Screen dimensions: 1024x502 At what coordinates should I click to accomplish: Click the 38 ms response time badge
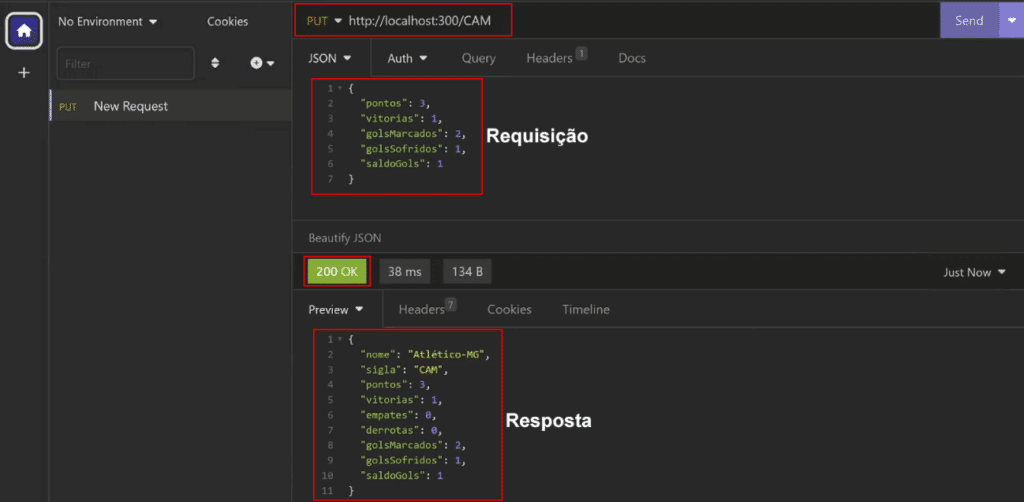[405, 272]
